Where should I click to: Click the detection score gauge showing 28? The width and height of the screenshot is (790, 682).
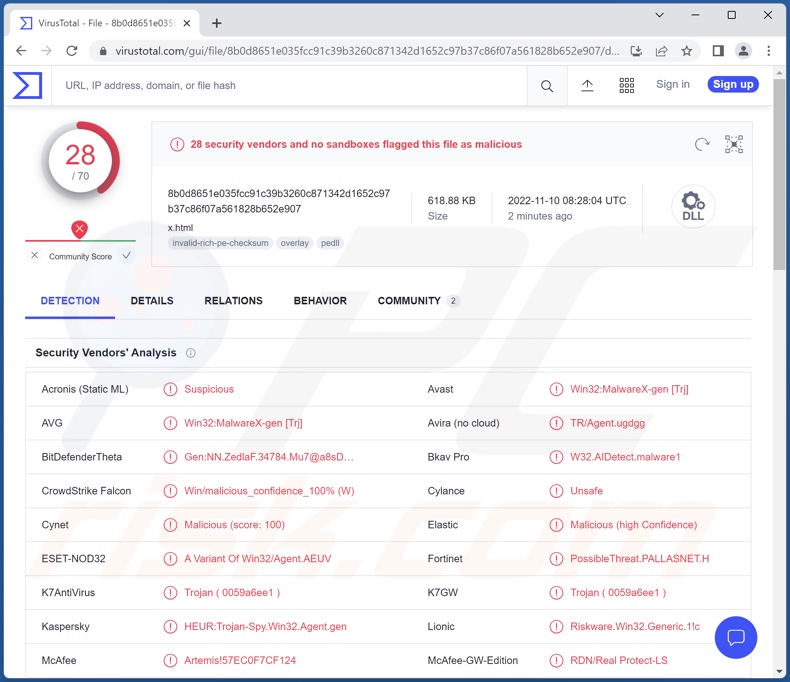point(81,161)
